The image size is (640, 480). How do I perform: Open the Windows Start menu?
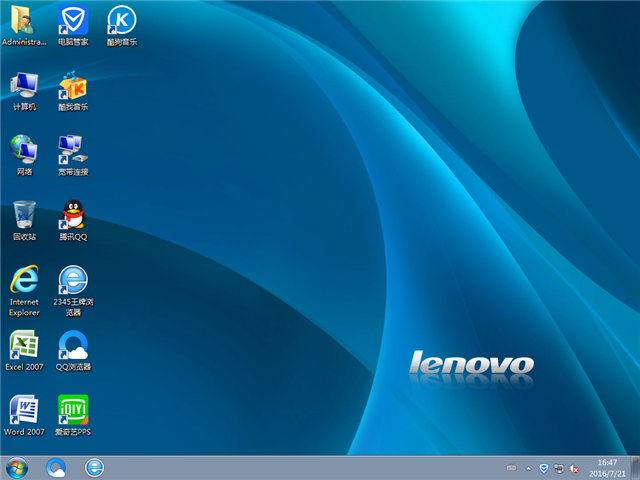(17, 467)
